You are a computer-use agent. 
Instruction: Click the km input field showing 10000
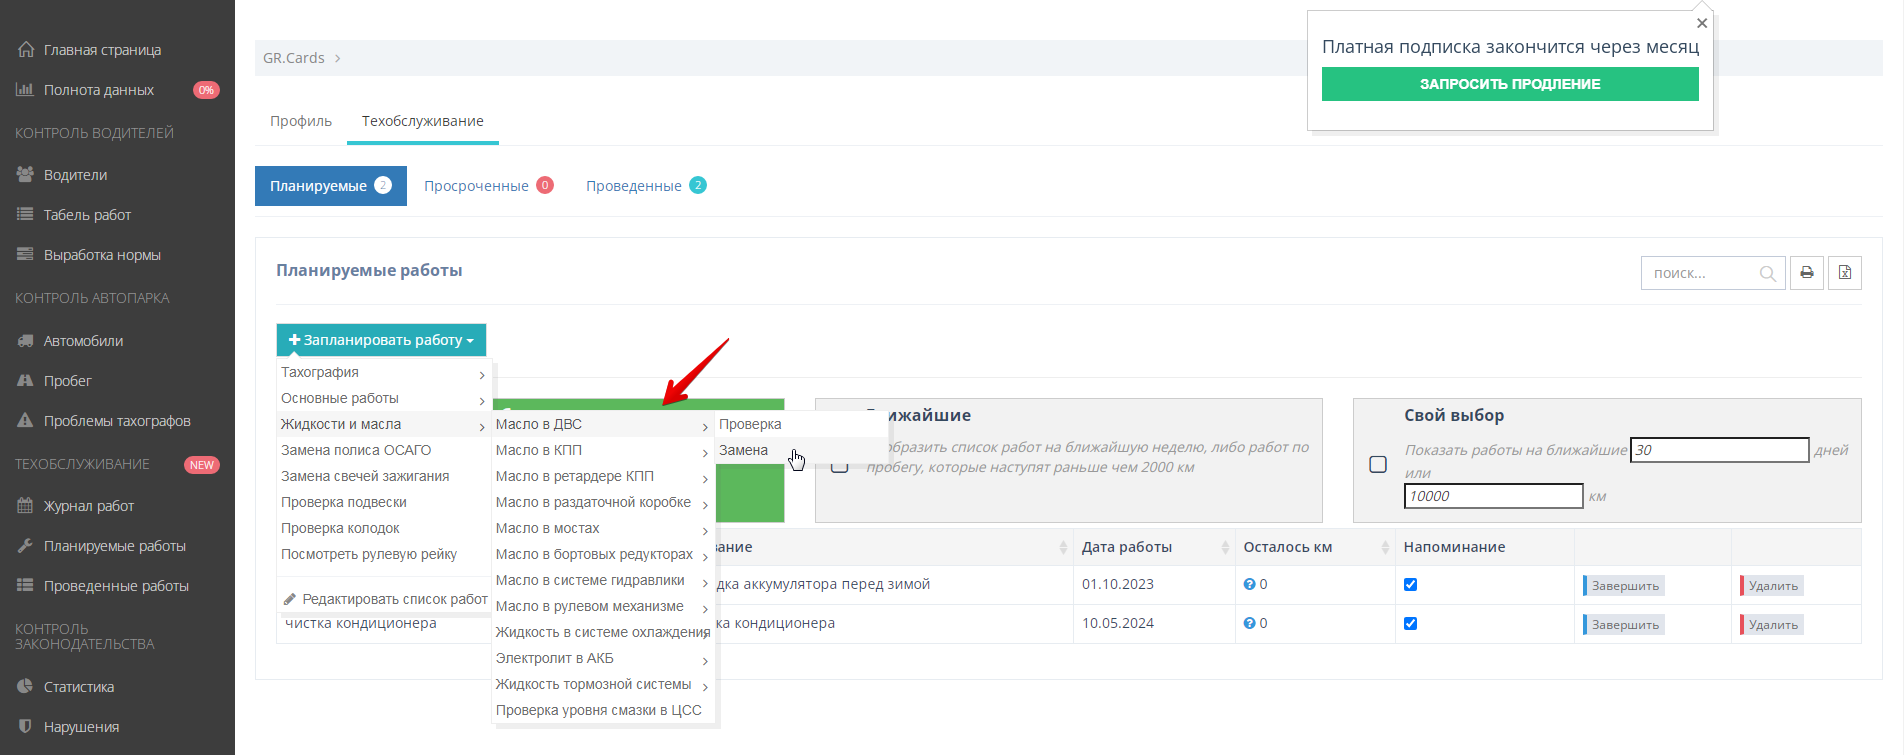tap(1493, 496)
